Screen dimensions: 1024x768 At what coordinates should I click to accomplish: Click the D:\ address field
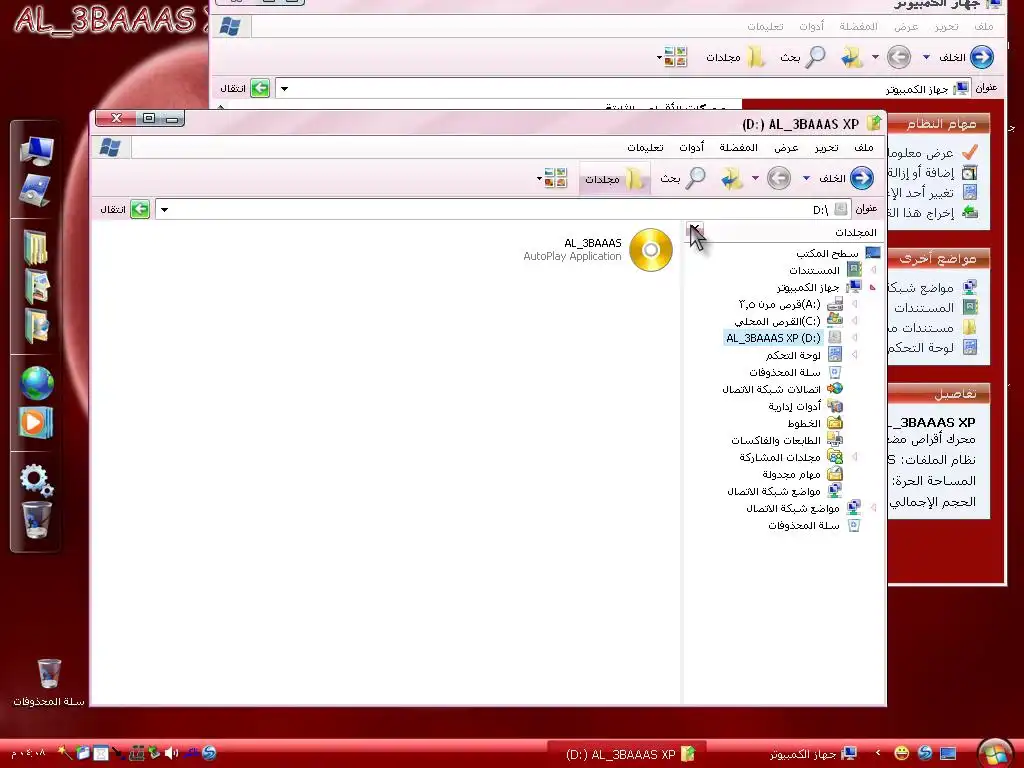coord(503,210)
